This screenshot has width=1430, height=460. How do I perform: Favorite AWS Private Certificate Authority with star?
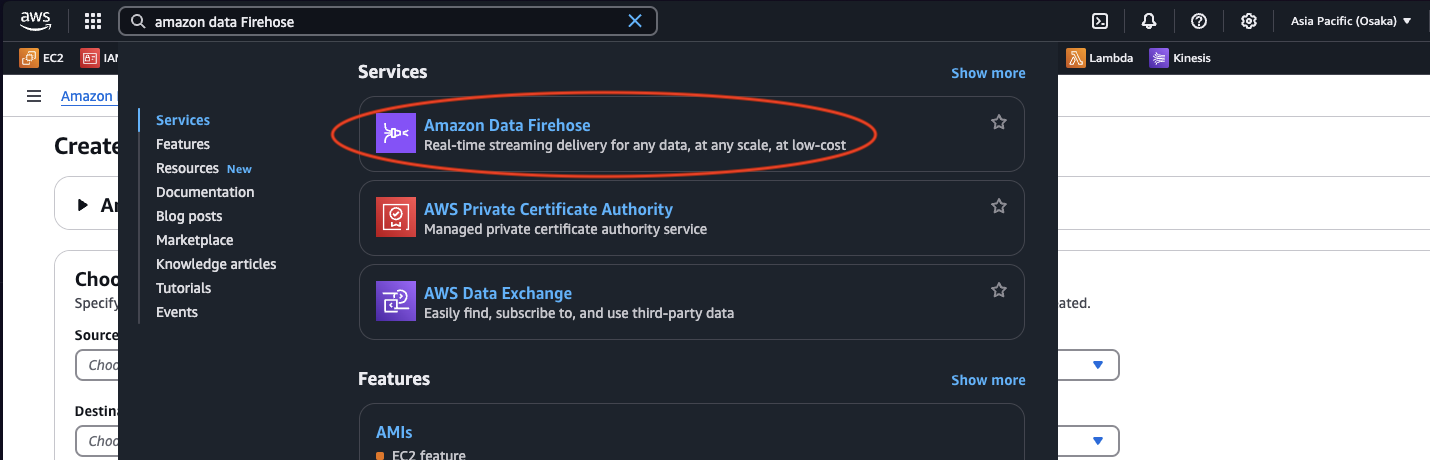(x=998, y=206)
